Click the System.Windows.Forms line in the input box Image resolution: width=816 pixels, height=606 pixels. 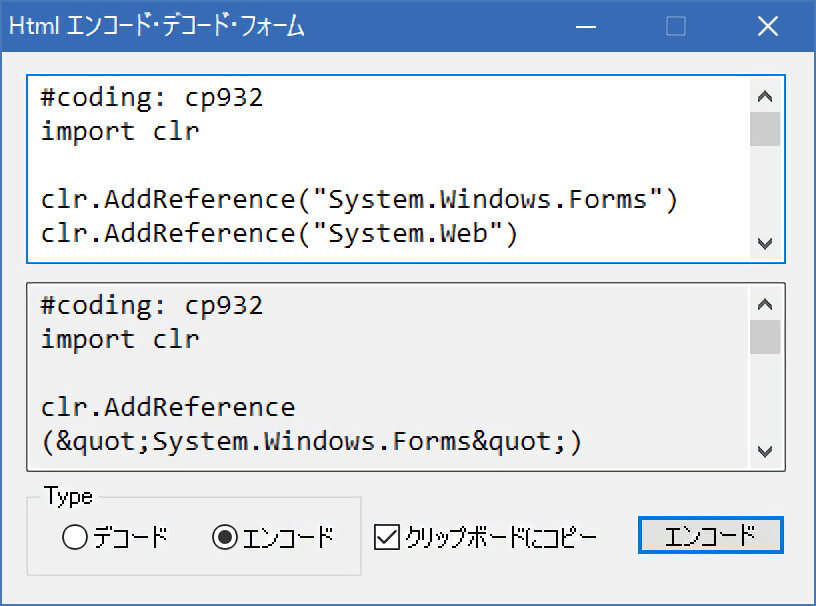pyautogui.click(x=360, y=199)
